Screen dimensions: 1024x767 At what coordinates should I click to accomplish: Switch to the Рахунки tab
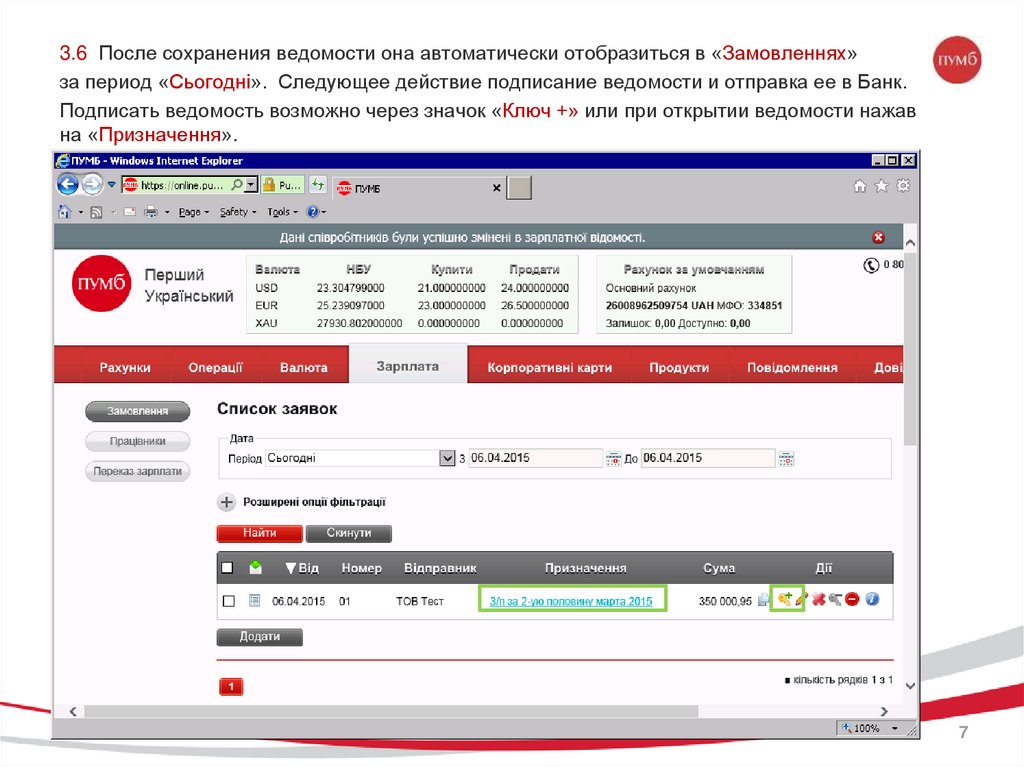pyautogui.click(x=125, y=368)
